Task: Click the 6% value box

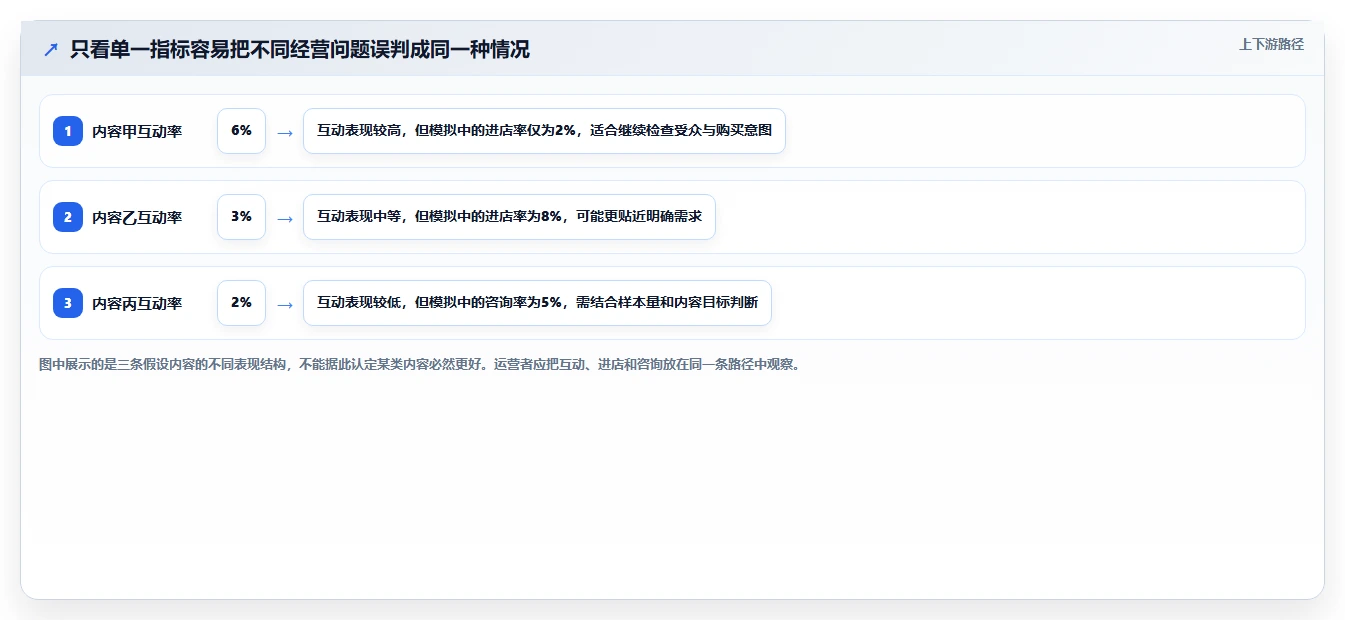Action: tap(241, 131)
